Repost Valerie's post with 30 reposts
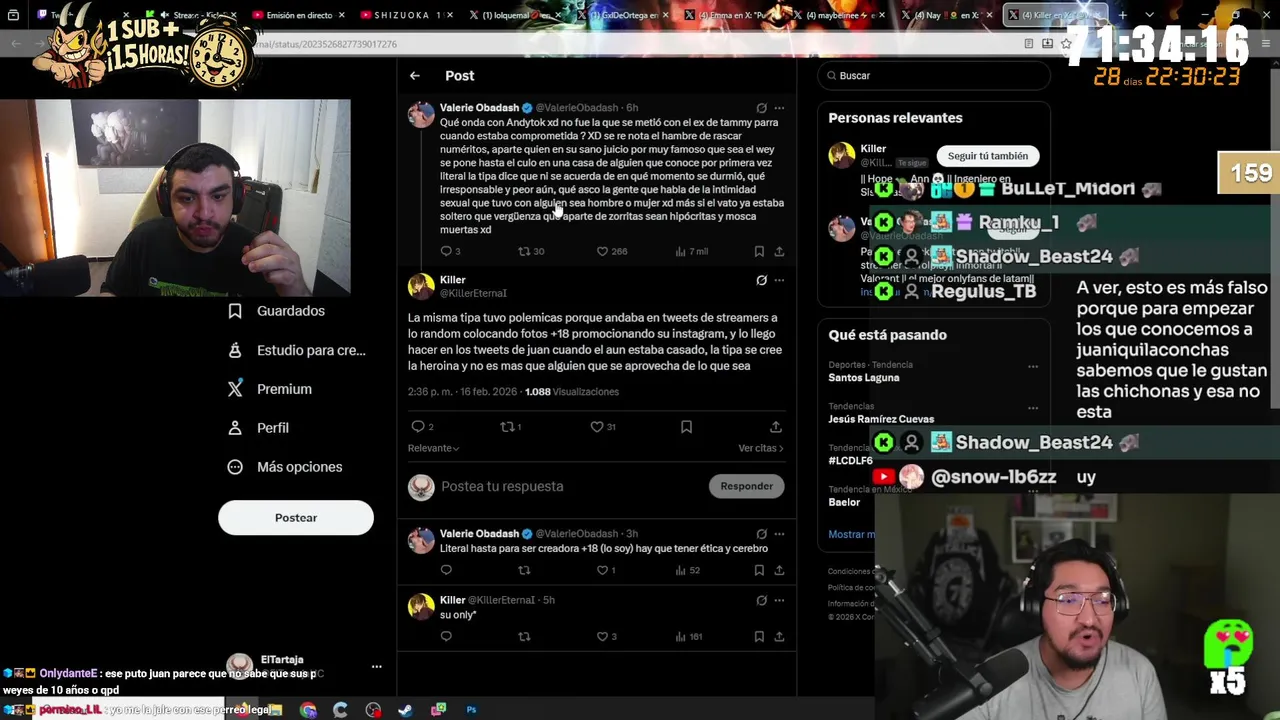Viewport: 1280px width, 720px height. (530, 251)
